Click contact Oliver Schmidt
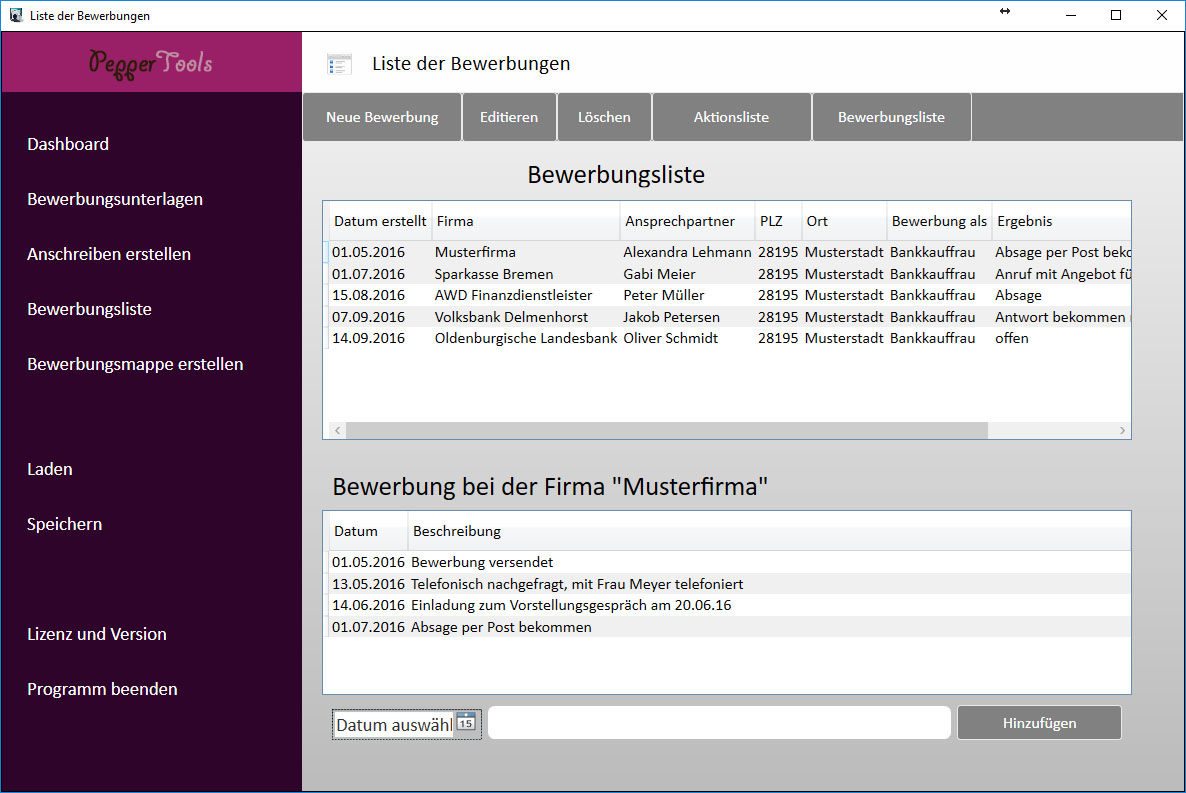The image size is (1186, 793). (x=671, y=338)
